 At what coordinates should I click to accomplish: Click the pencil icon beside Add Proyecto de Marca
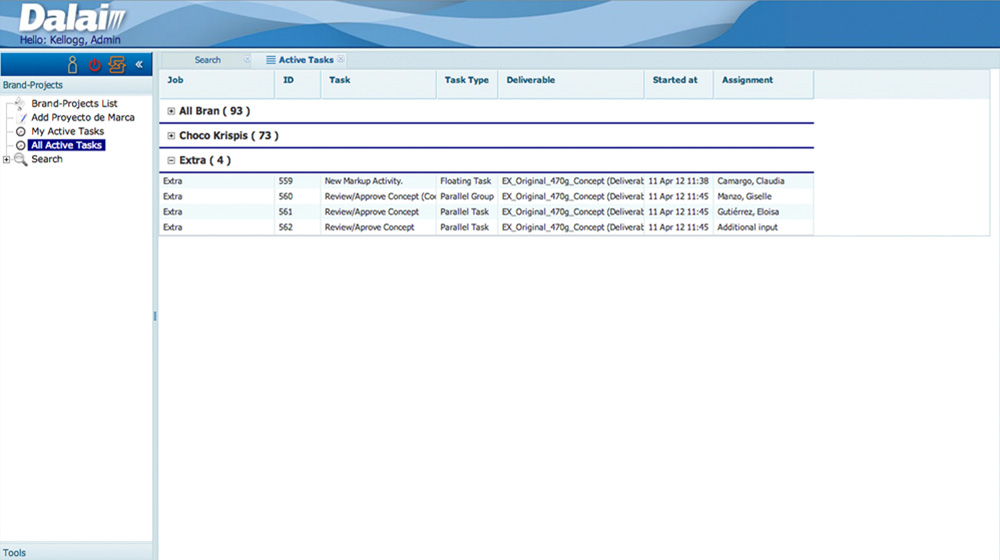[21, 118]
